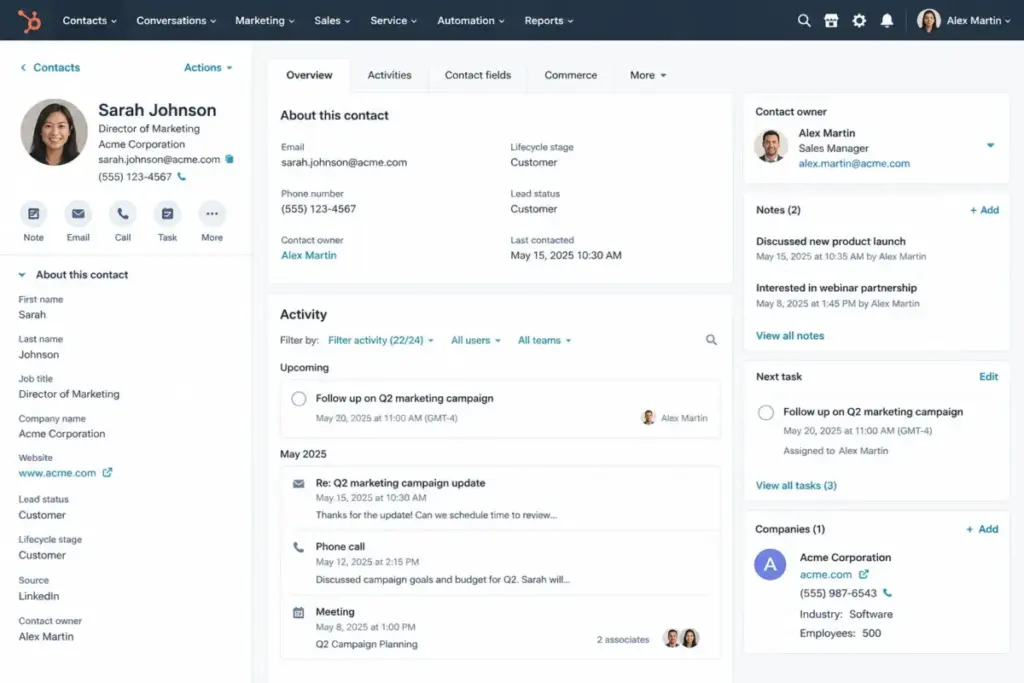Select the Overview tab

[309, 75]
